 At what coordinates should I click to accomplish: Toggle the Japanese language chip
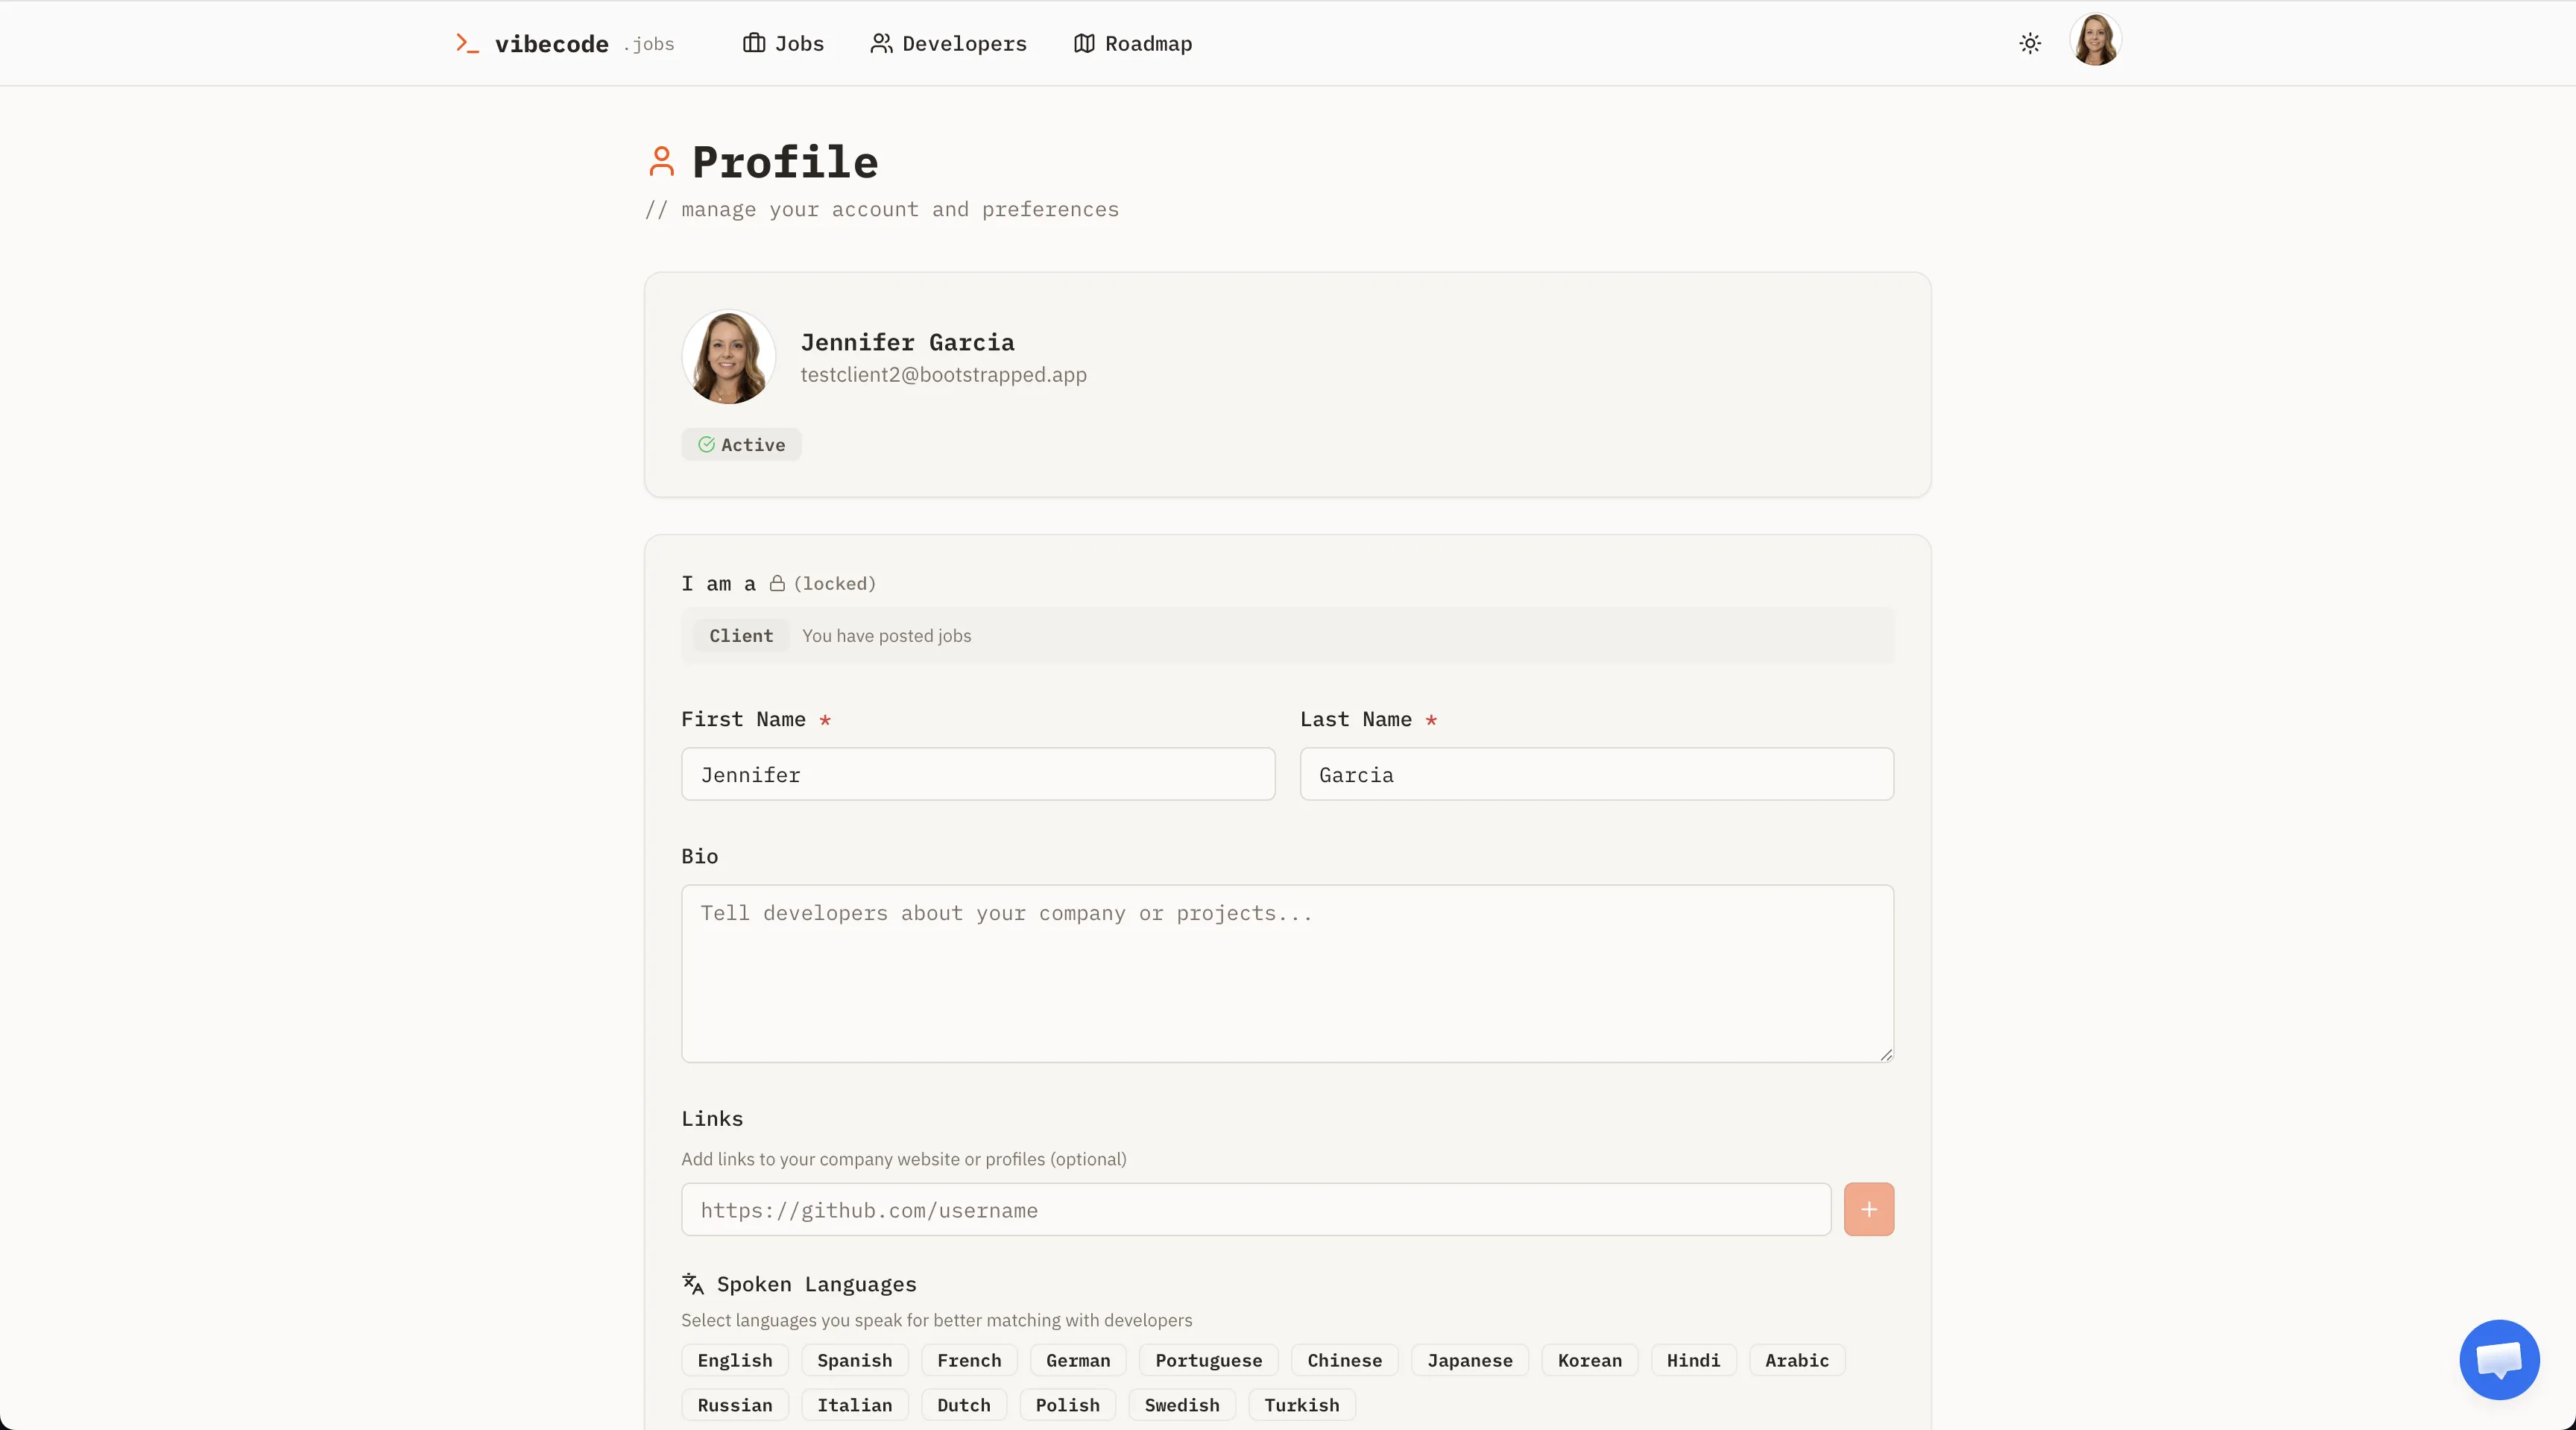click(1469, 1360)
